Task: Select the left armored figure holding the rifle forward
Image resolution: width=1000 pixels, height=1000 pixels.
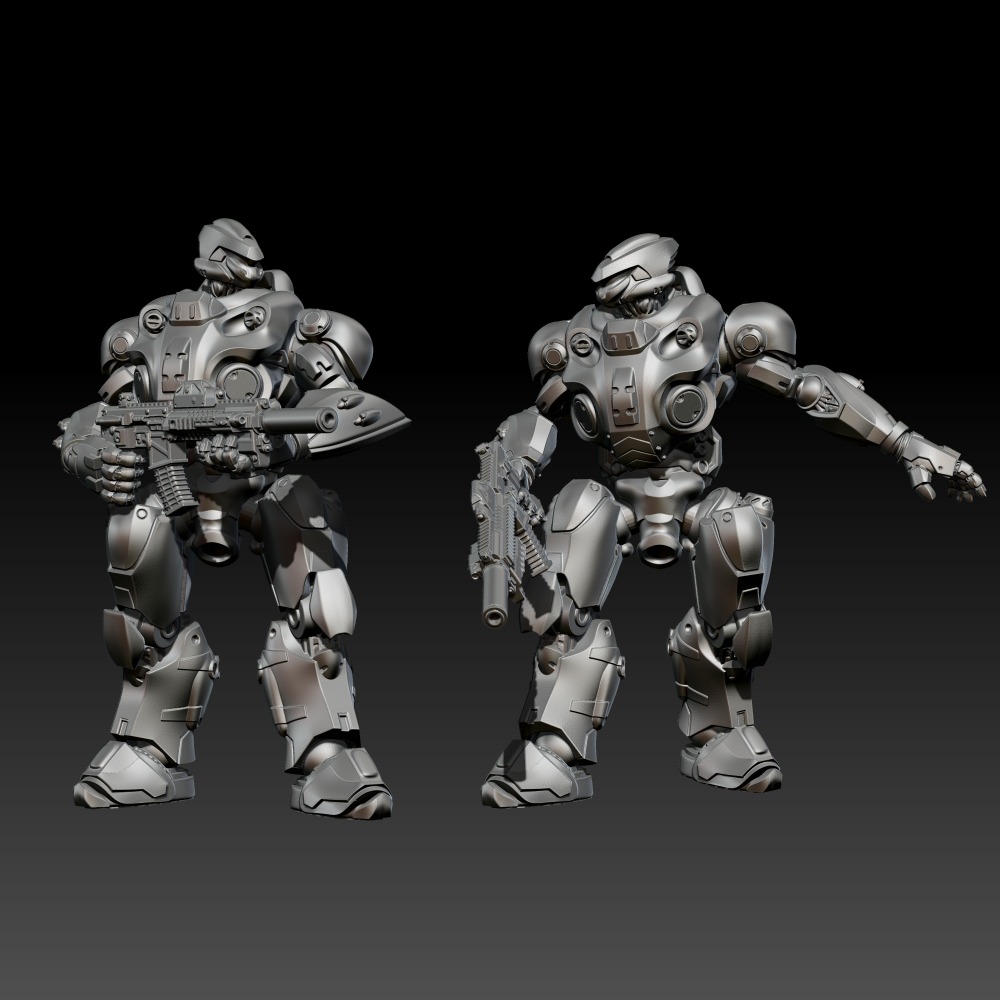Action: 233,520
